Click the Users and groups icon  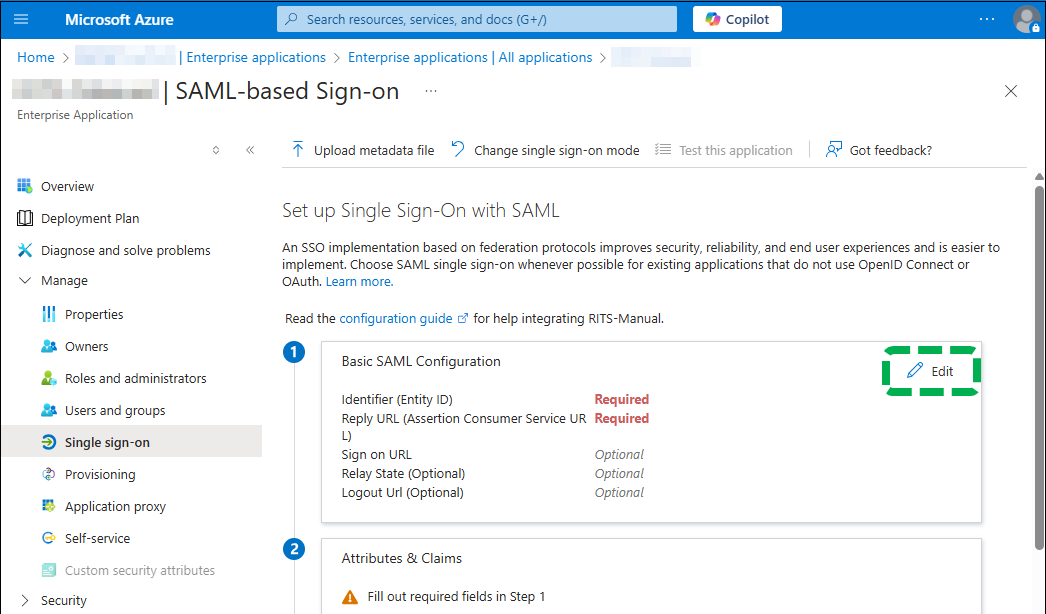[49, 410]
